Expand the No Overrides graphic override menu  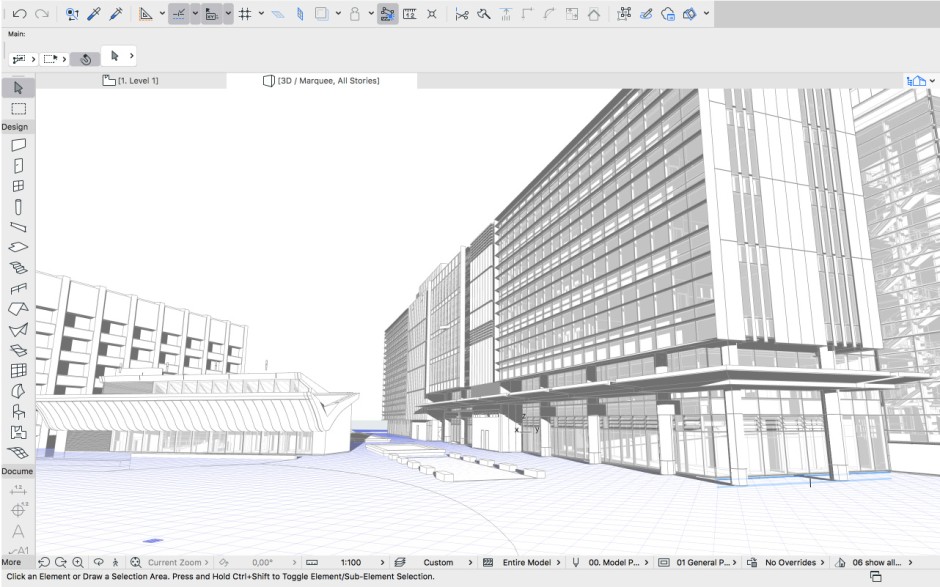tap(788, 563)
